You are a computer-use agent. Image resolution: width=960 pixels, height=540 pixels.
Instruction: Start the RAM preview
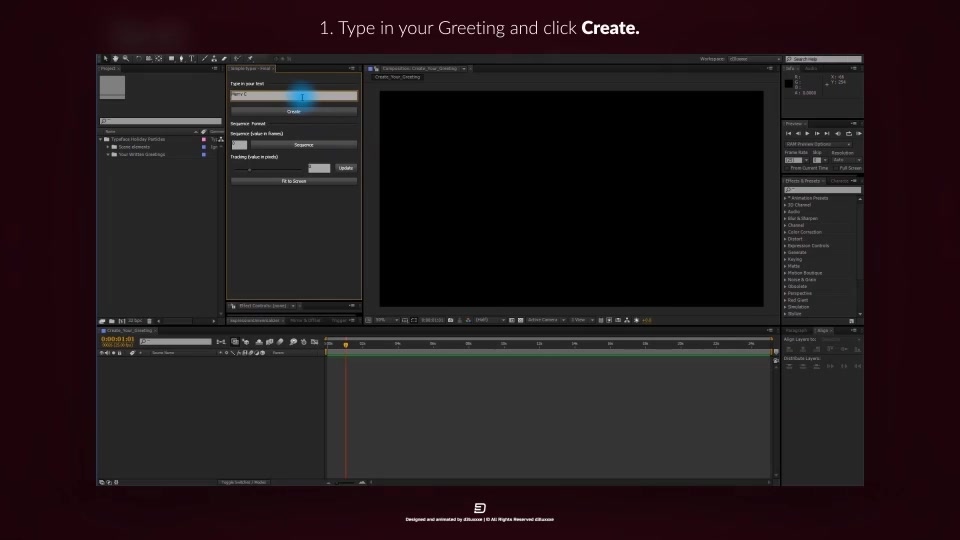click(859, 133)
